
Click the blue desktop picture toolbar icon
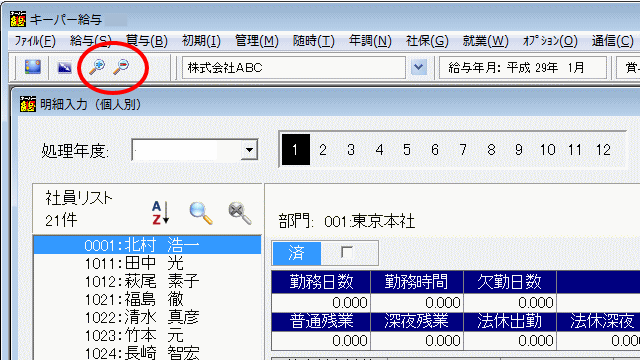[x=33, y=67]
